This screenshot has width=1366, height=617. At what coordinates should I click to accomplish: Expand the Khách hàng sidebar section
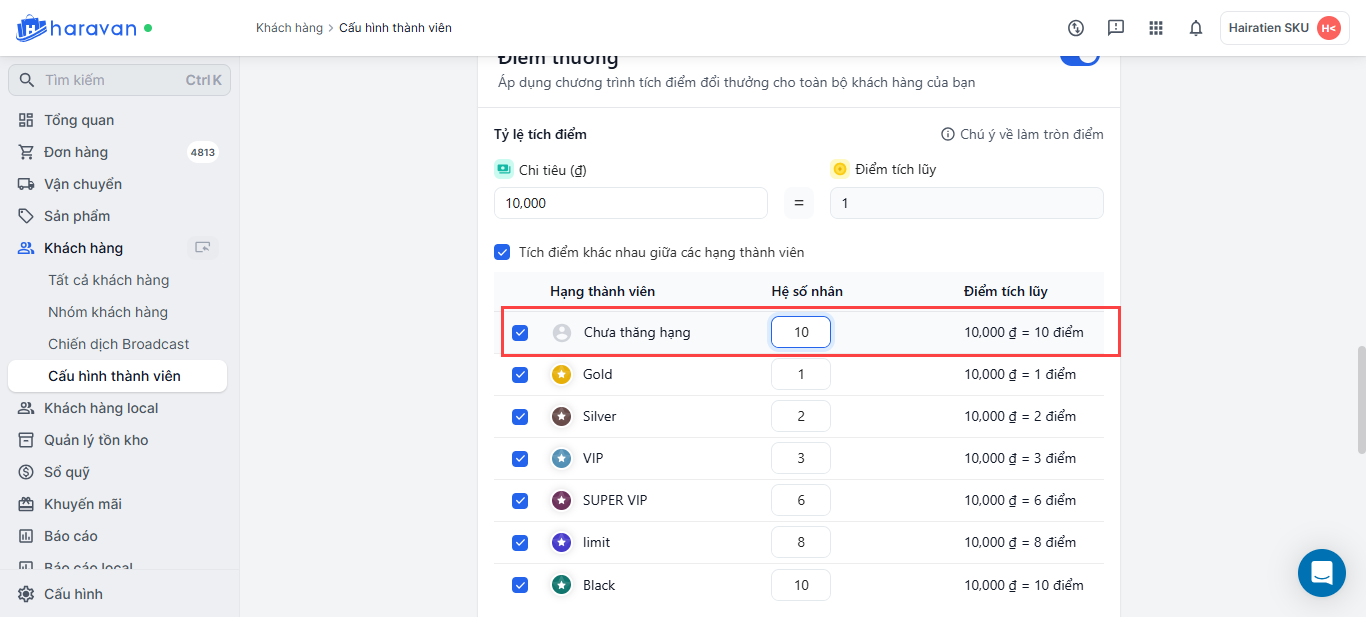(84, 248)
